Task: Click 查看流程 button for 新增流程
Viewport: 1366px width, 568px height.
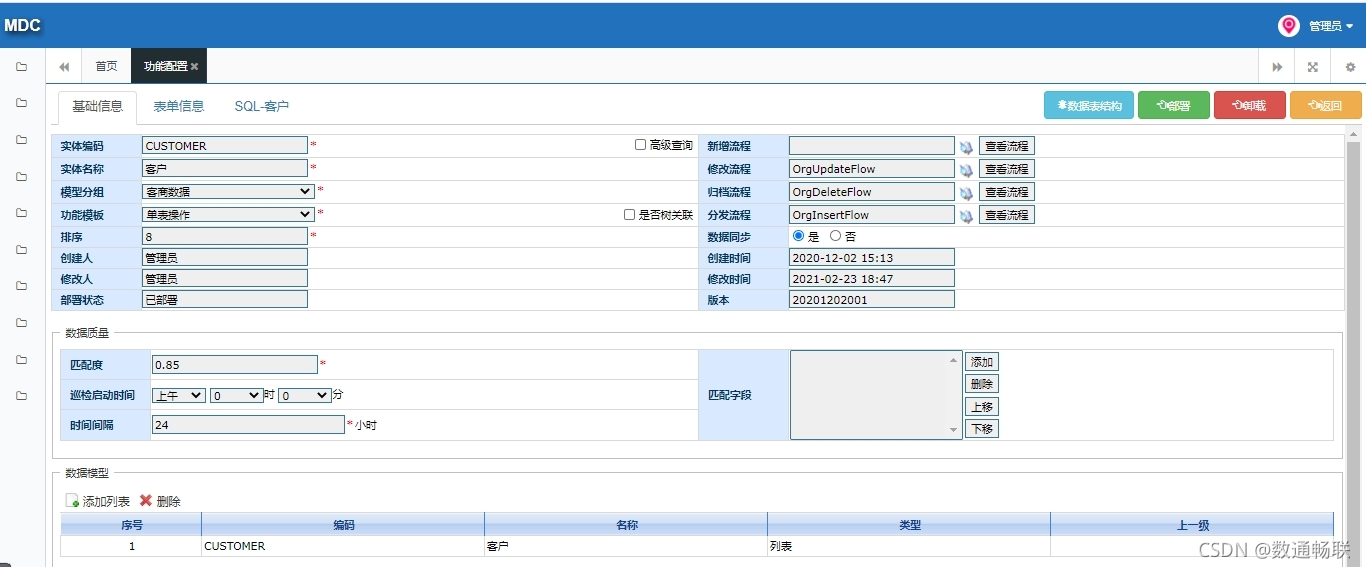Action: click(x=1006, y=146)
